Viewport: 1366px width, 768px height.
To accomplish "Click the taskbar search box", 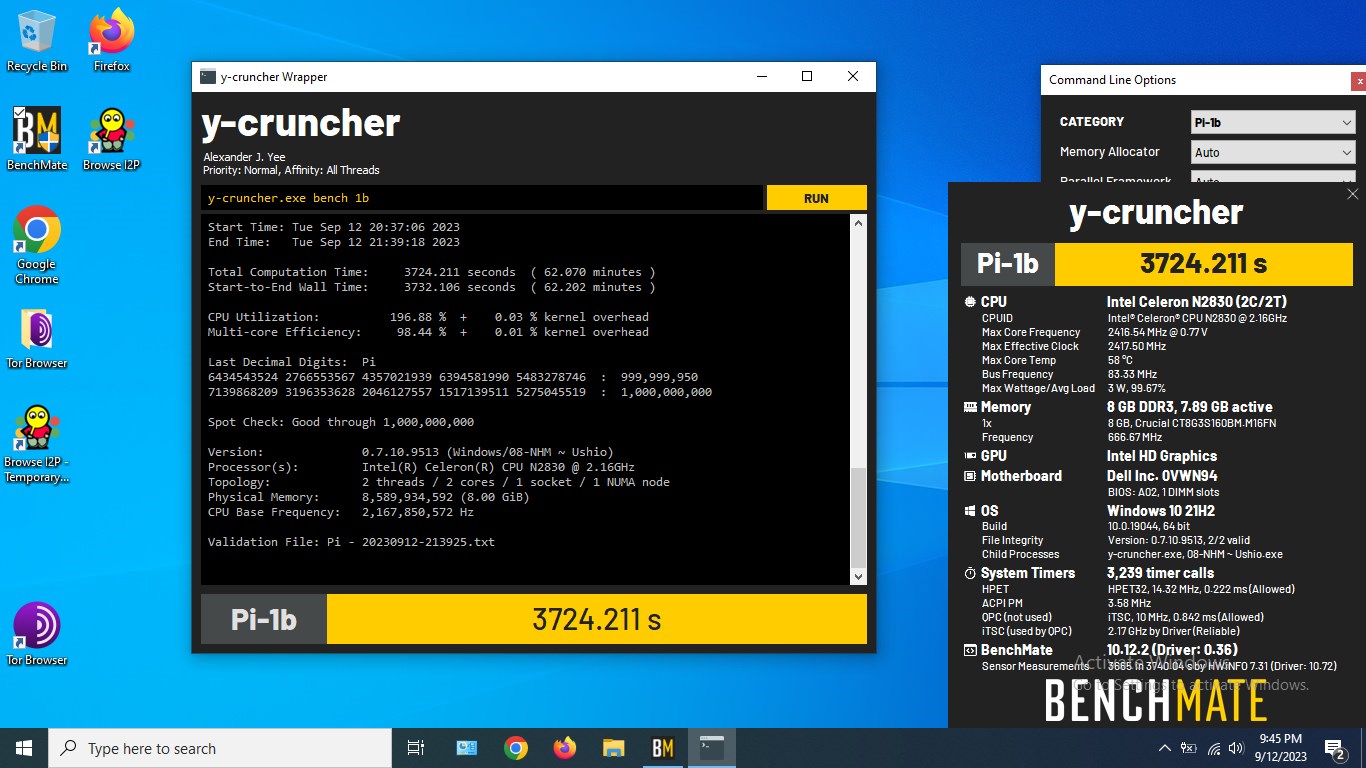I will click(x=220, y=748).
